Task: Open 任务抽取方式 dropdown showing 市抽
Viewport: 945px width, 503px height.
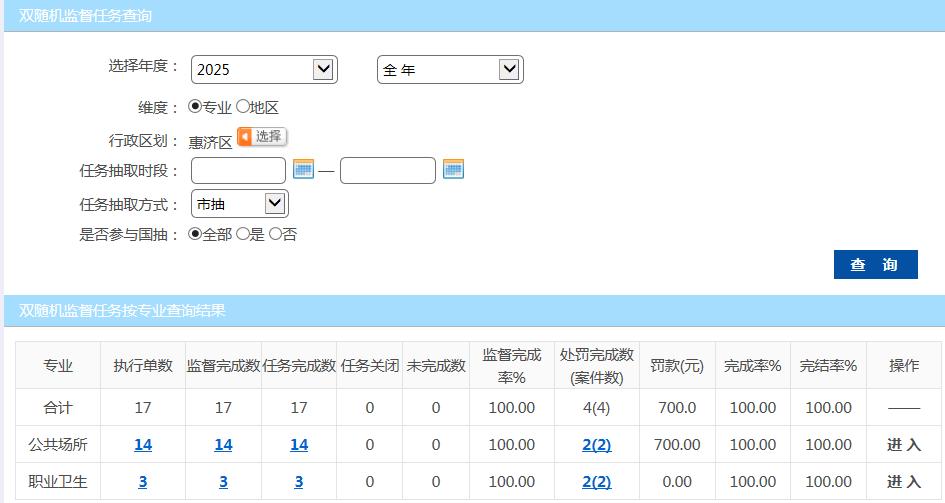Action: (x=239, y=204)
